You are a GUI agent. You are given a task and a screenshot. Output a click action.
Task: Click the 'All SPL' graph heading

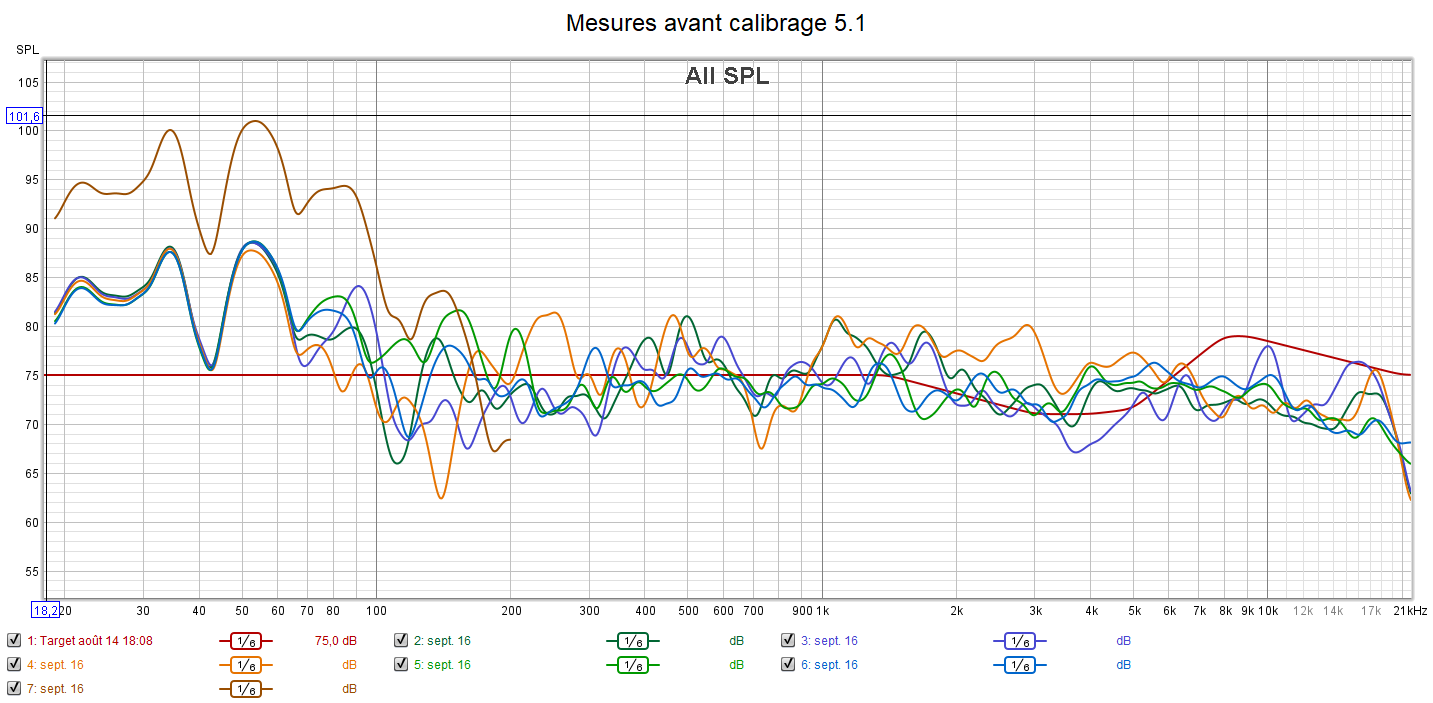(727, 76)
